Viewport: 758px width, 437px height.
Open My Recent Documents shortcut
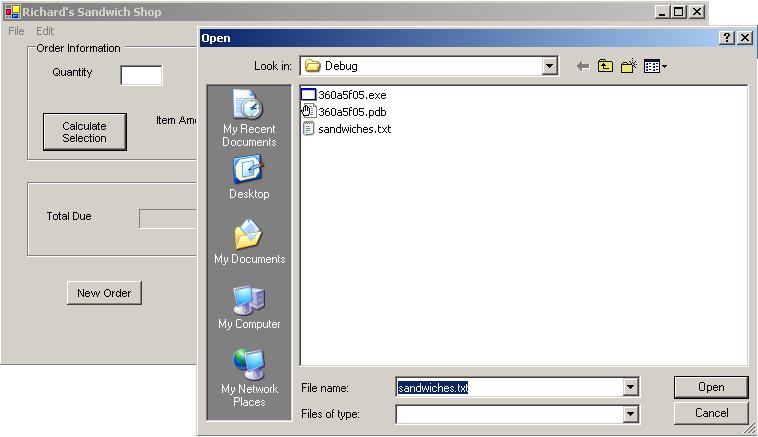click(x=249, y=119)
